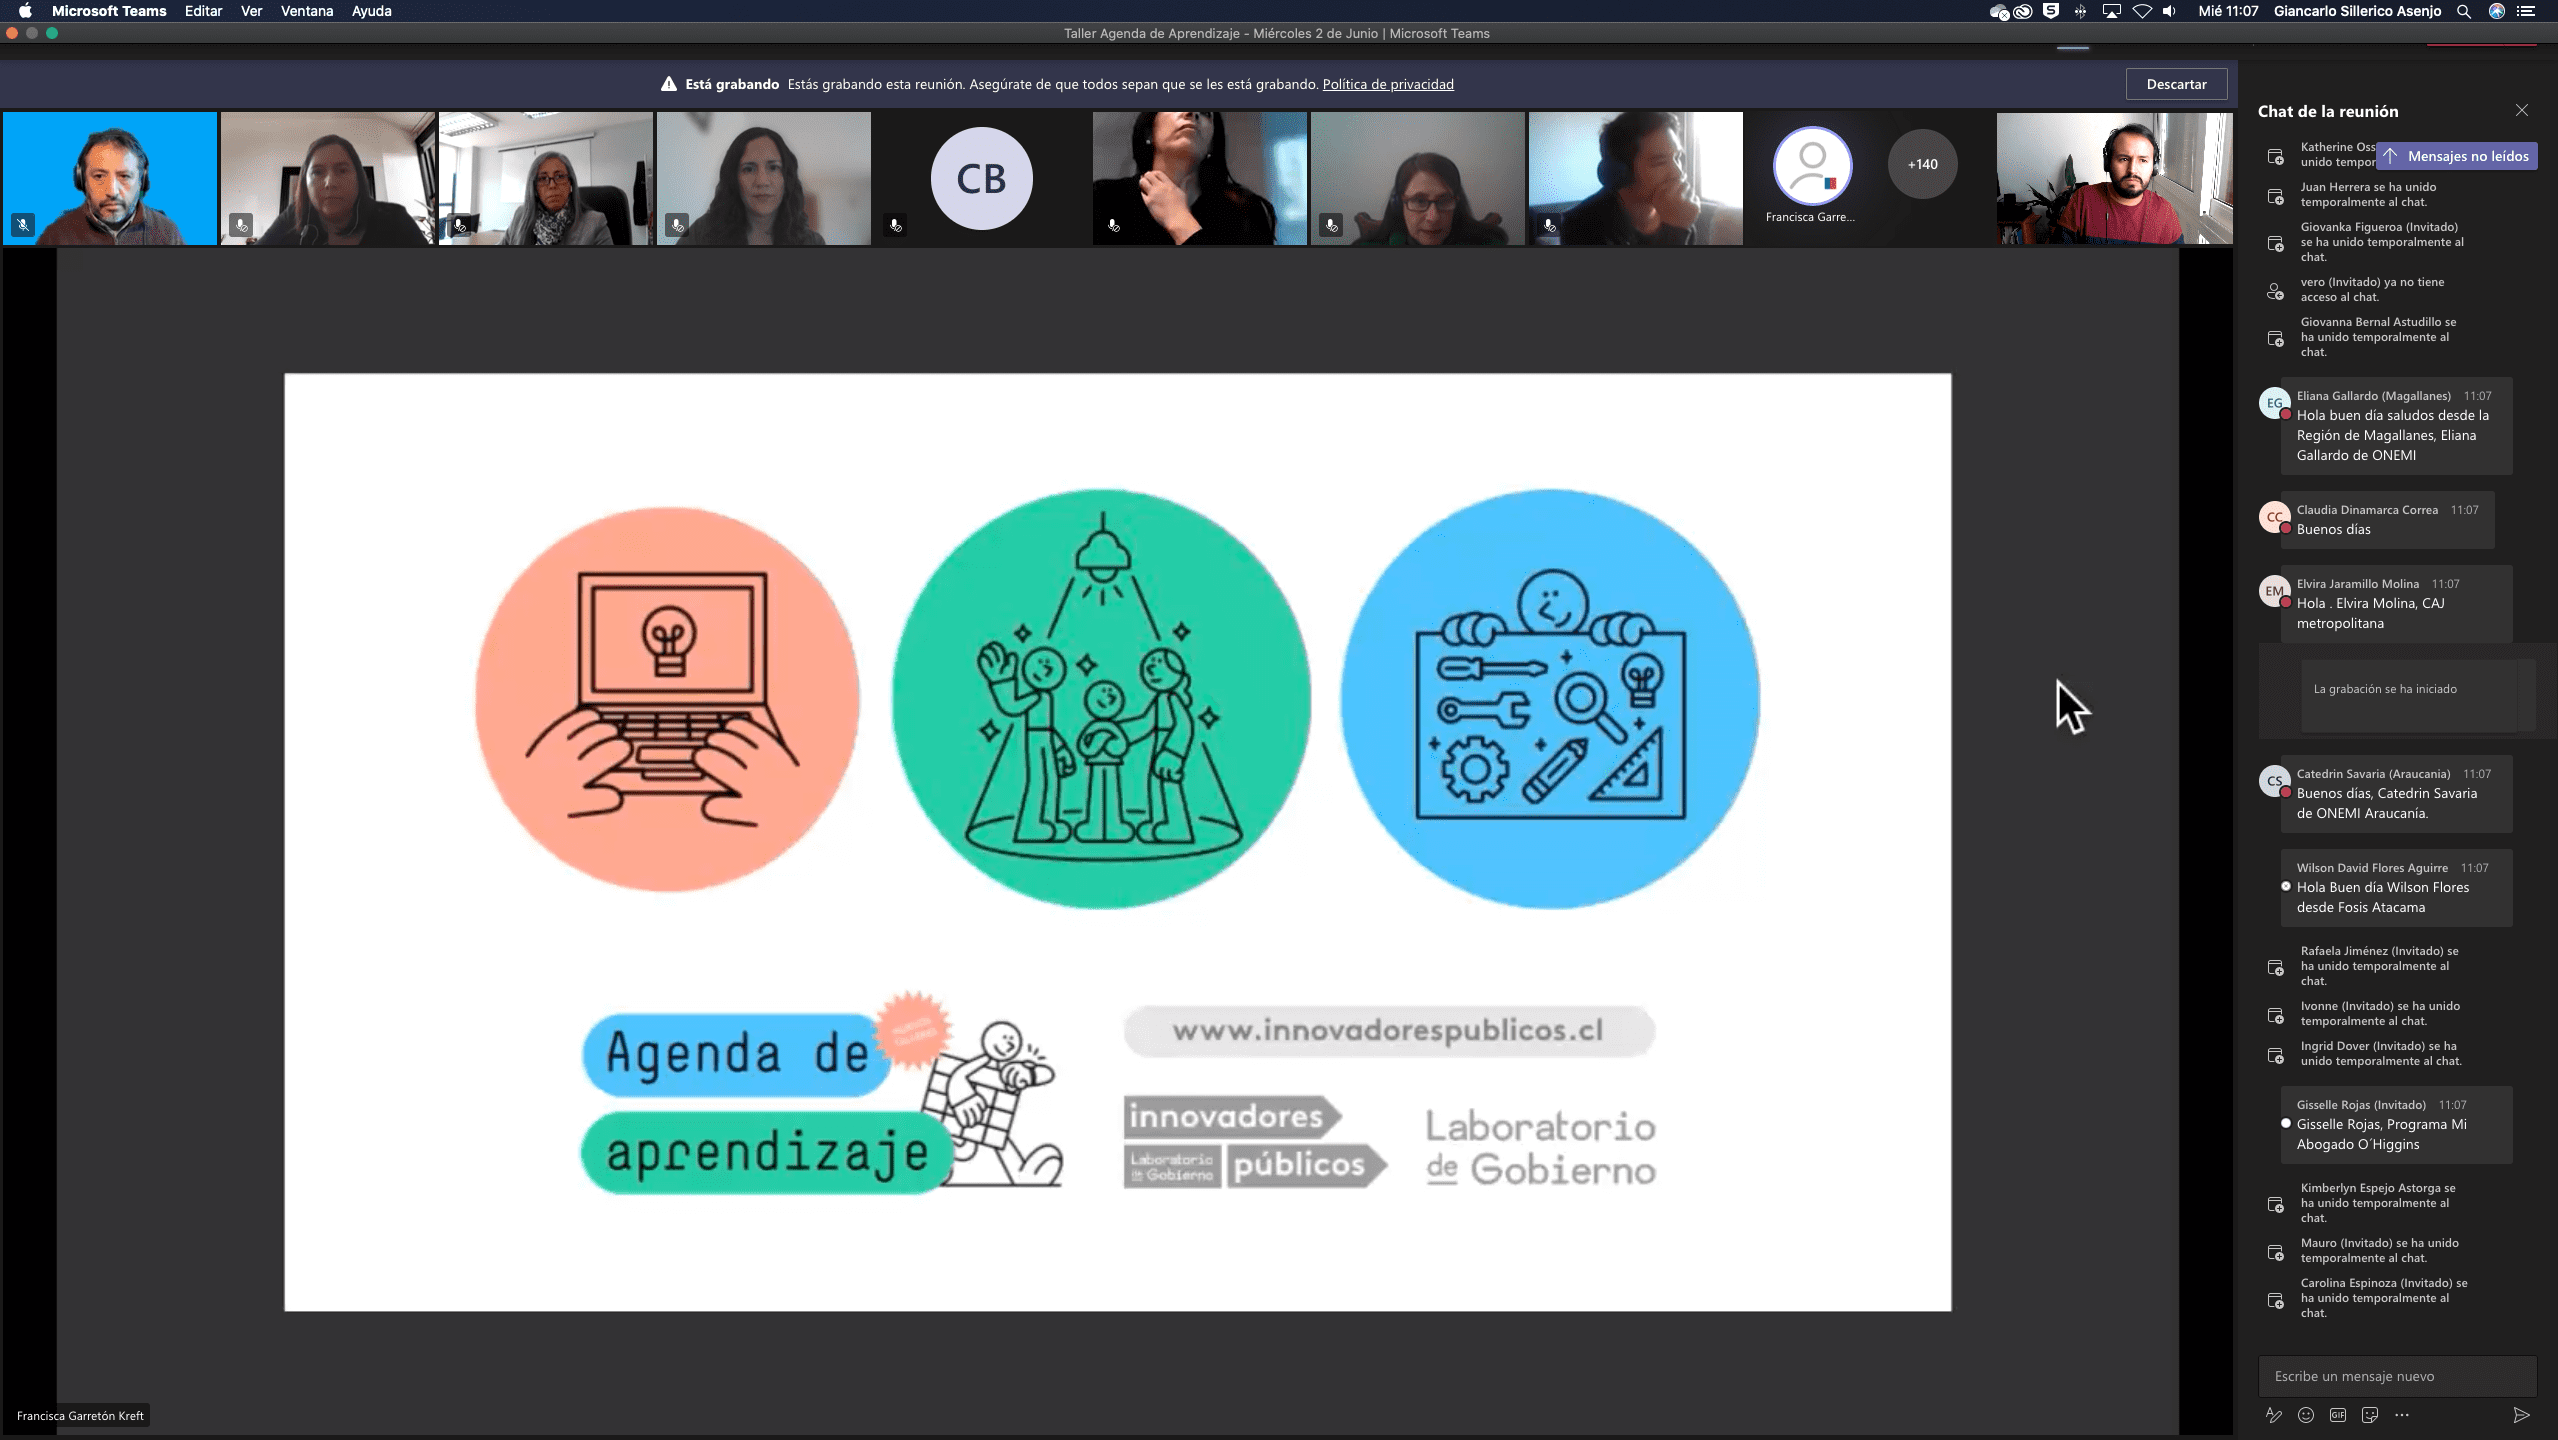Open the macOS Control Center icon
Viewport: 2558px width, 1440px height.
[2527, 11]
